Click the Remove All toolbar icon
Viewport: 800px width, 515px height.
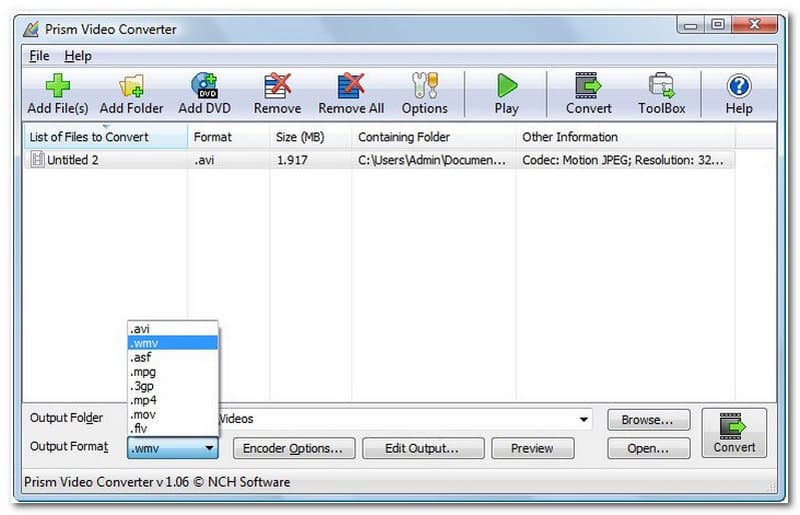pyautogui.click(x=351, y=85)
